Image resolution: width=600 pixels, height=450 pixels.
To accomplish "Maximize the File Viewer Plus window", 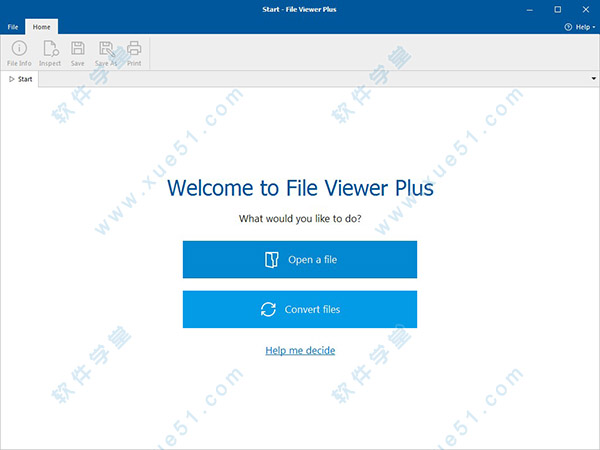I will (x=558, y=9).
